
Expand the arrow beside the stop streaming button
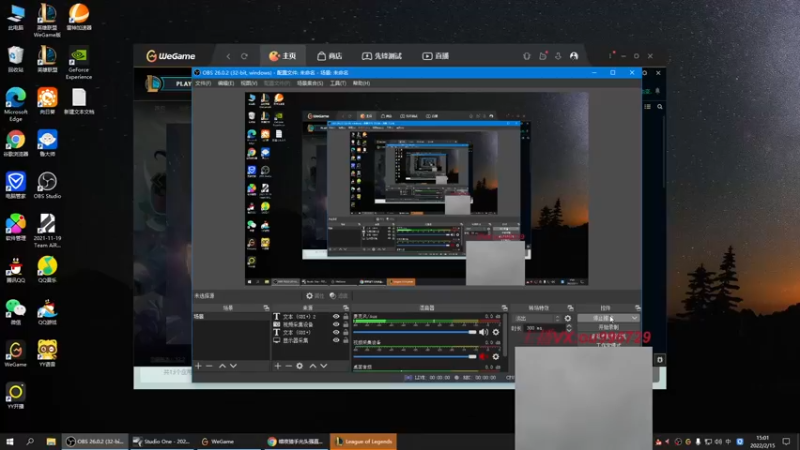click(x=634, y=318)
